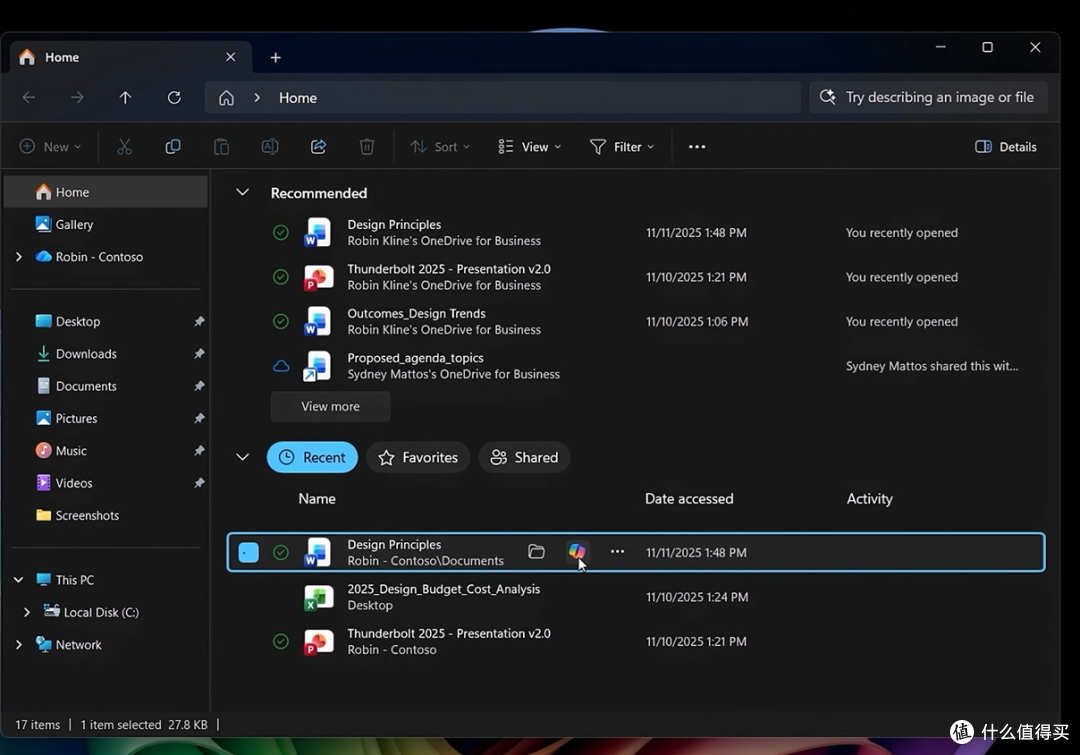
Task: Open the Sort dropdown
Action: click(x=440, y=147)
